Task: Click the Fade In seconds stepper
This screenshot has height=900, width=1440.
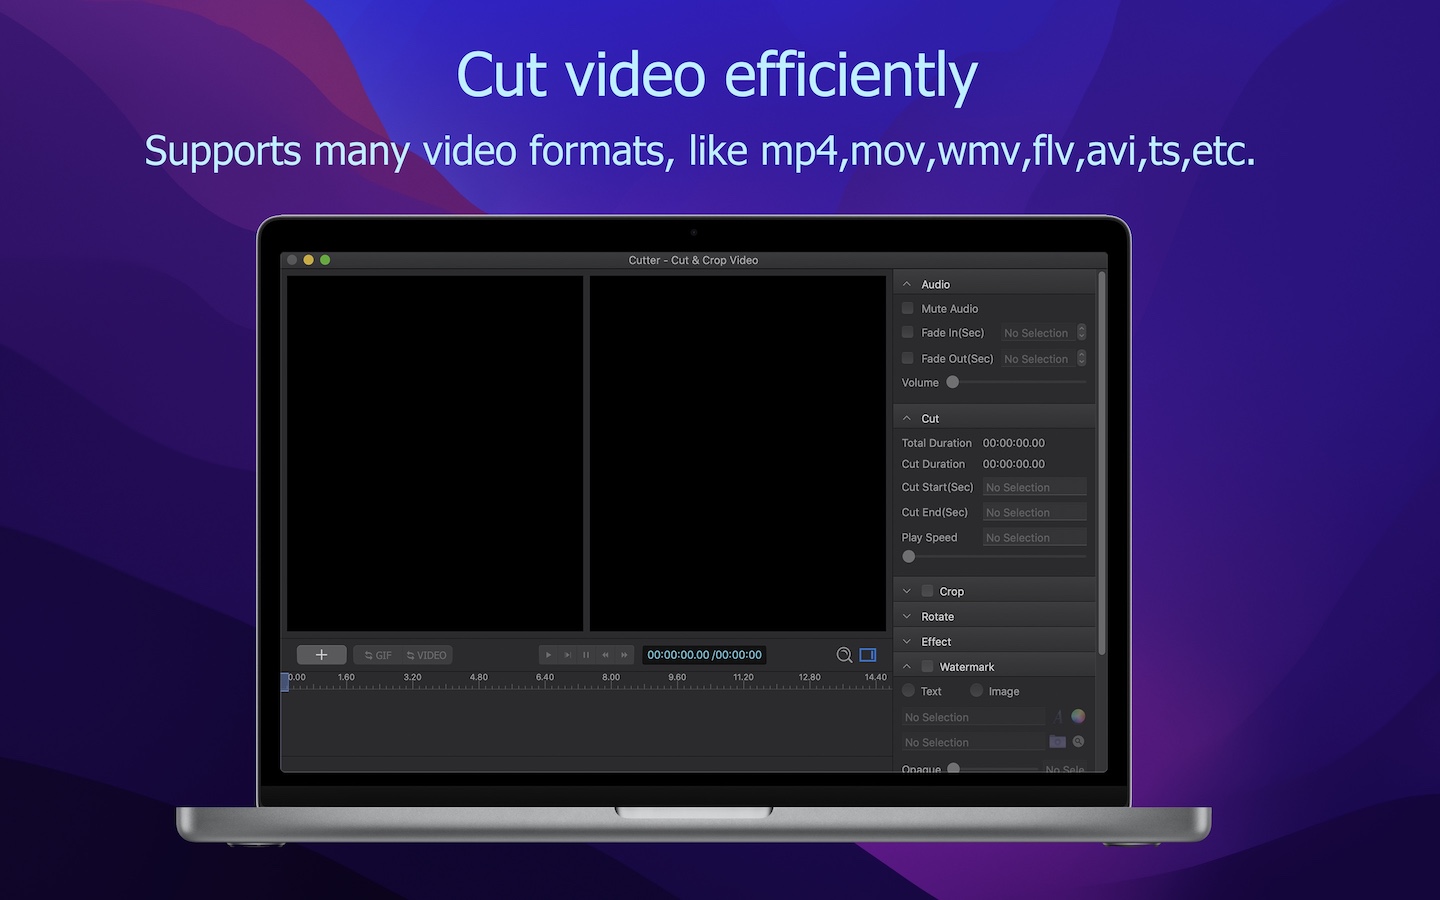Action: 1081,333
